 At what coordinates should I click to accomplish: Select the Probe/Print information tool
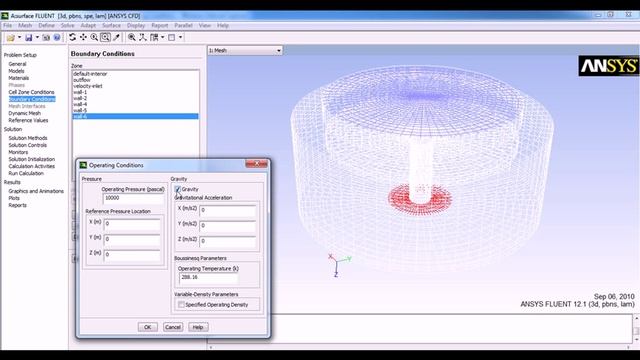pyautogui.click(x=117, y=37)
